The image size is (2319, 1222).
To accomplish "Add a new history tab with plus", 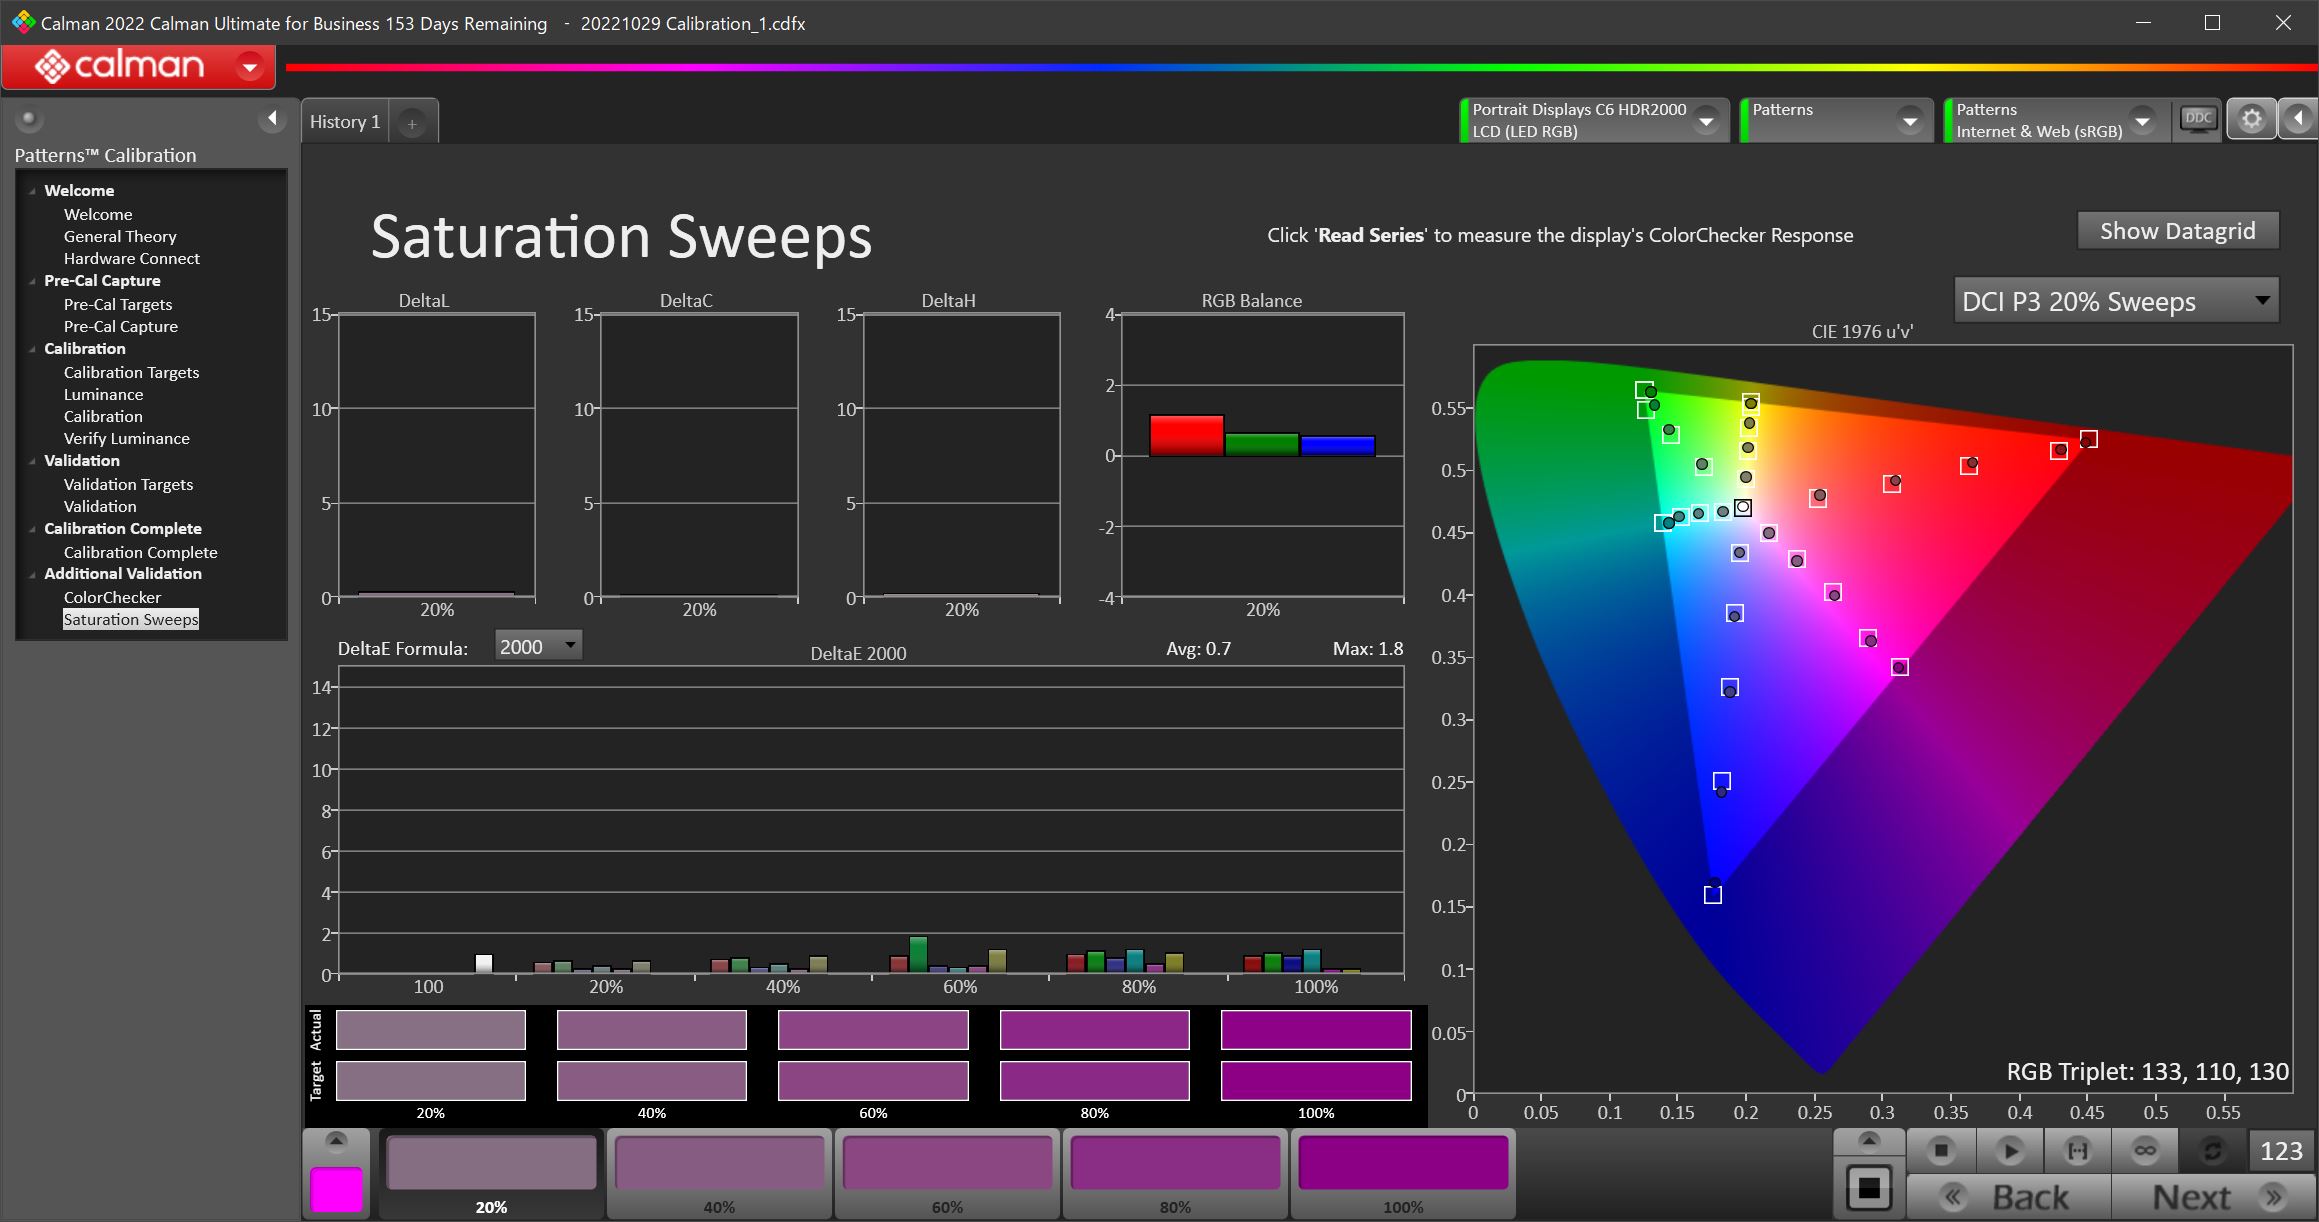I will pyautogui.click(x=411, y=123).
